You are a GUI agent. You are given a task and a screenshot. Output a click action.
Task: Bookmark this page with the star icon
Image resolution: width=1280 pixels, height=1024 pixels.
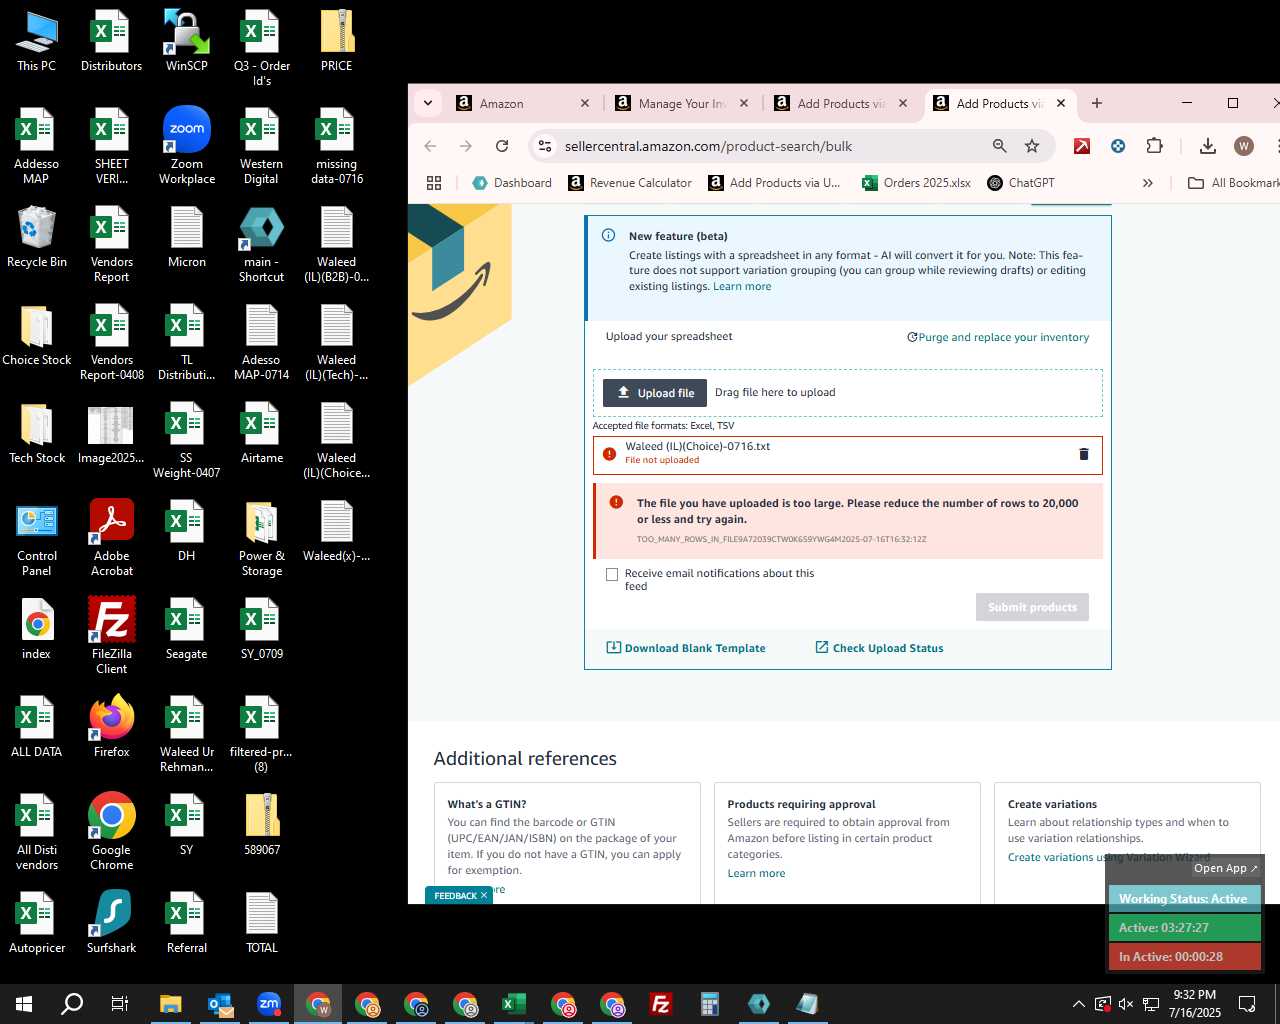(1032, 146)
